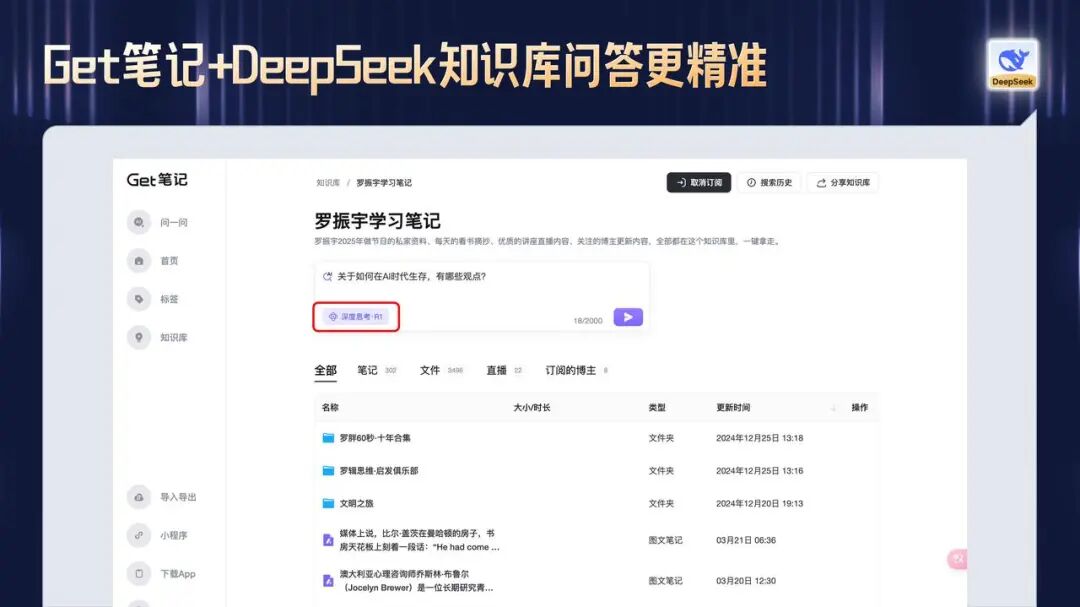Toggle 深度思考·R1 mode
Viewport: 1080px width, 607px height.
[x=355, y=317]
